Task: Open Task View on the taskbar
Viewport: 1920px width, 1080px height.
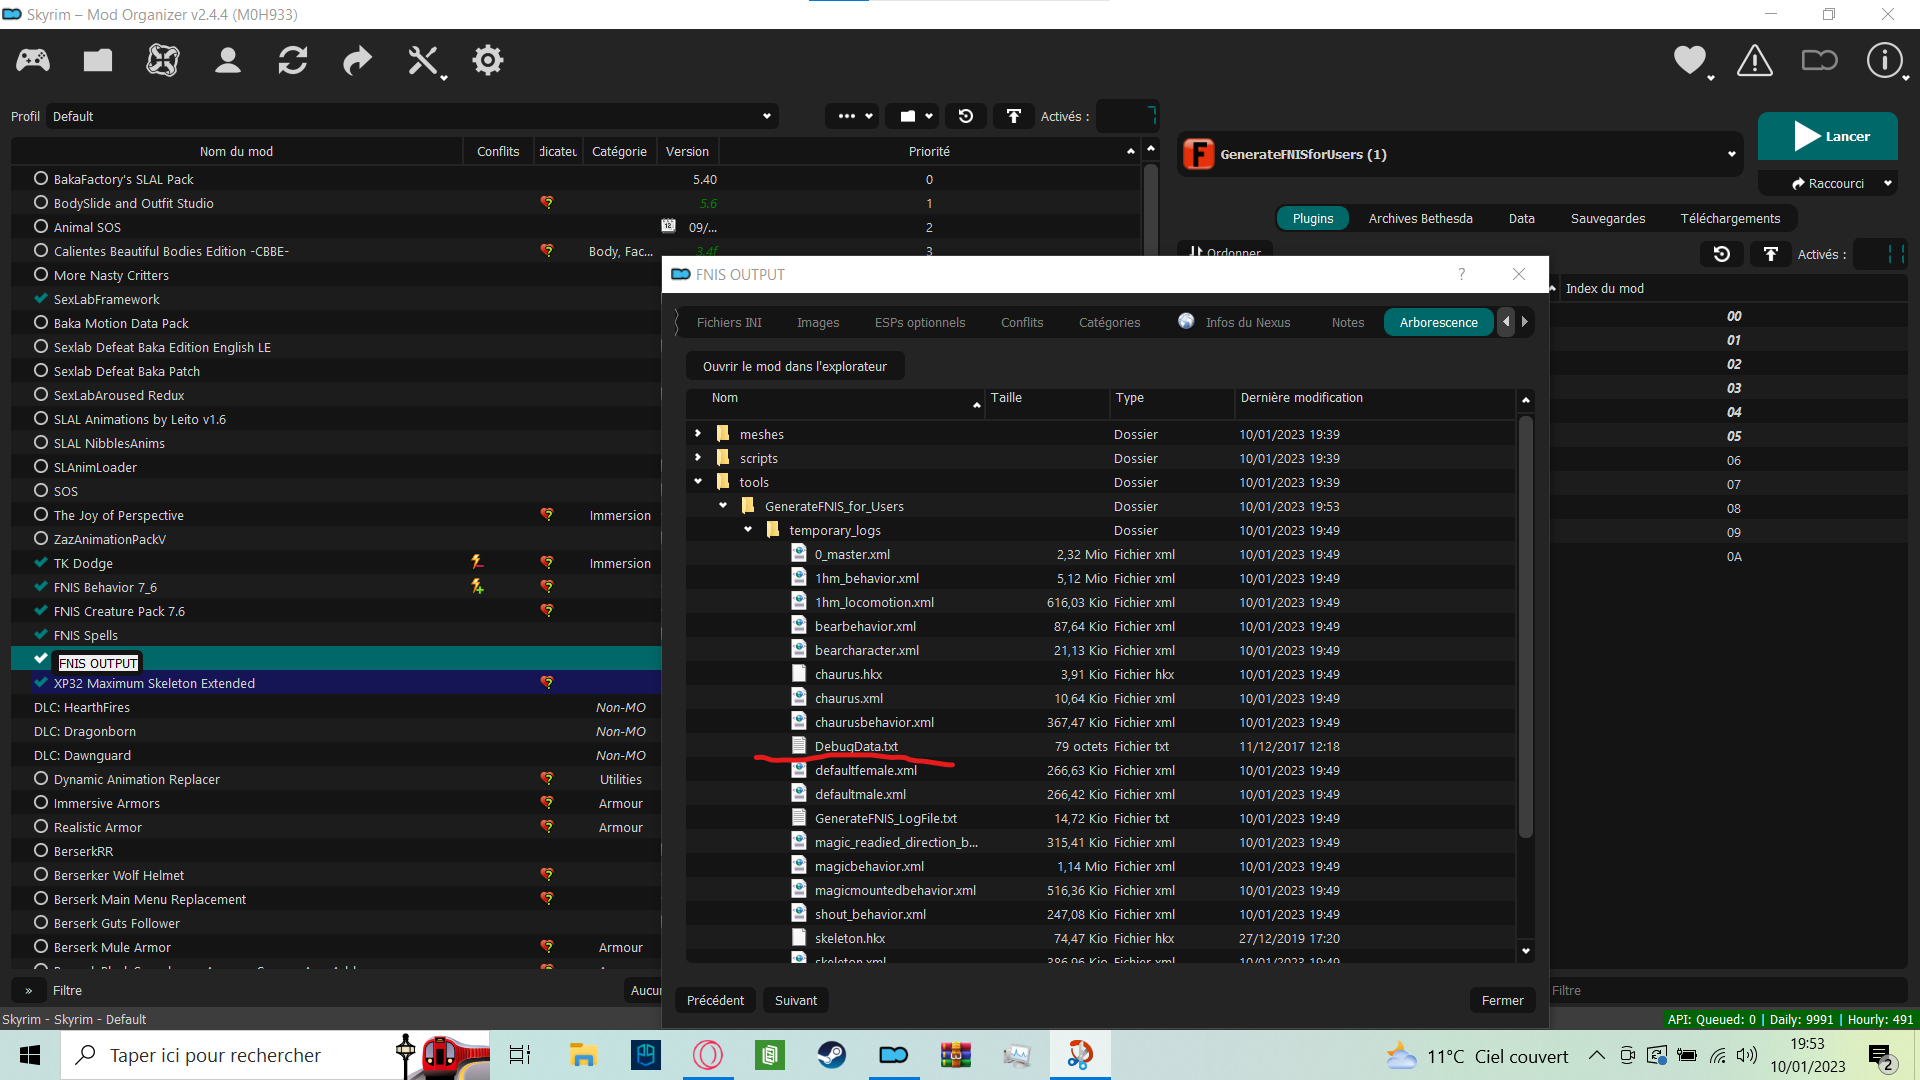Action: [520, 1055]
